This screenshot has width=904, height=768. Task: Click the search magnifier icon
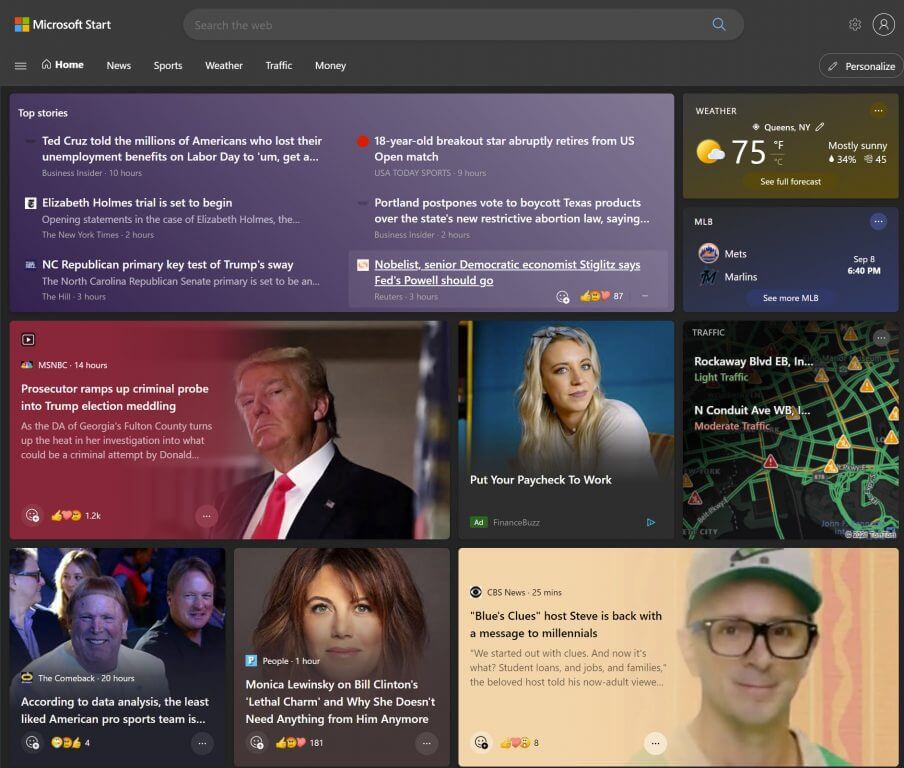[718, 24]
